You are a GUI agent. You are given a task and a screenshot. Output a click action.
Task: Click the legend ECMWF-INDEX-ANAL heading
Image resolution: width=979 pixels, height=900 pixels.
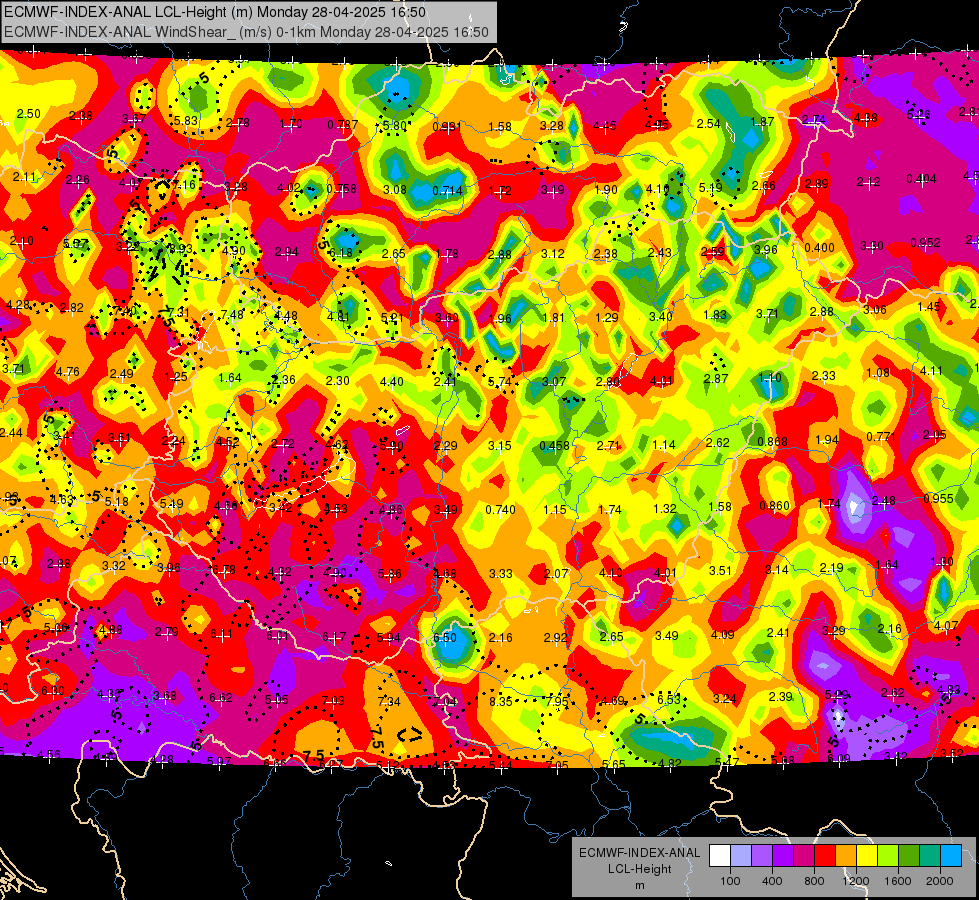(x=639, y=853)
